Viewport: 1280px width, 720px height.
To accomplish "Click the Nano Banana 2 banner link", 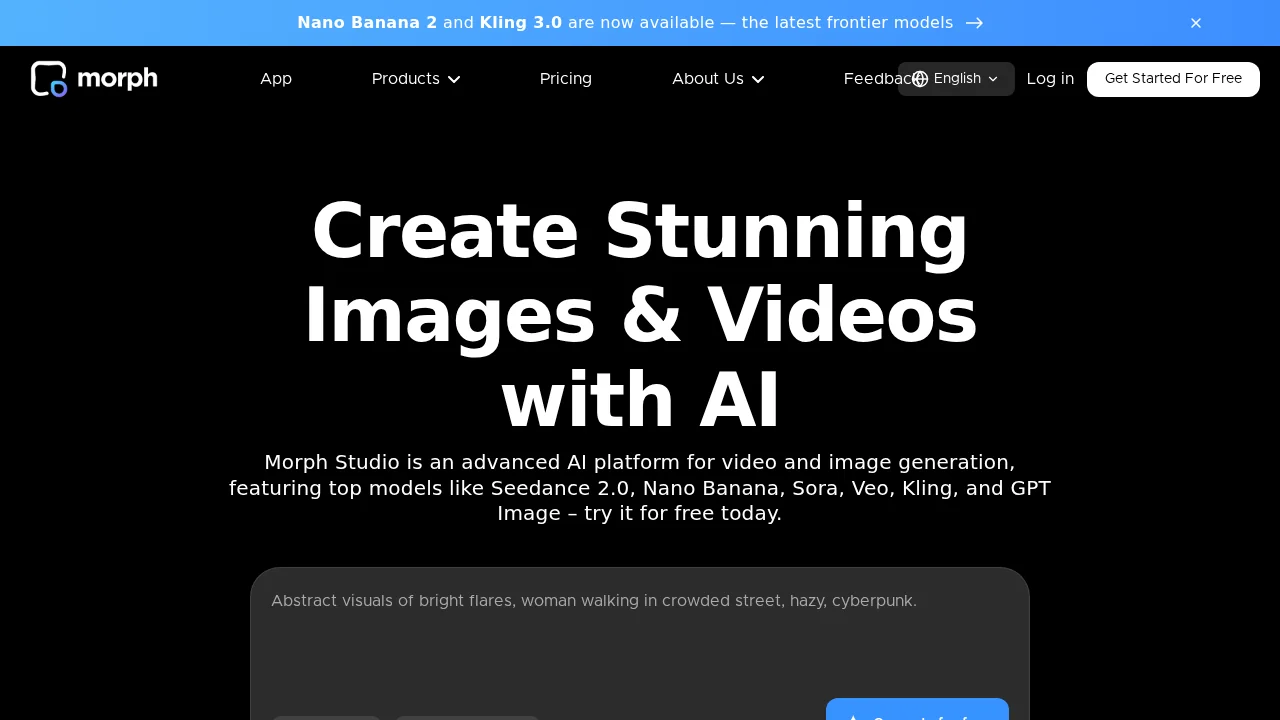I will [x=367, y=23].
